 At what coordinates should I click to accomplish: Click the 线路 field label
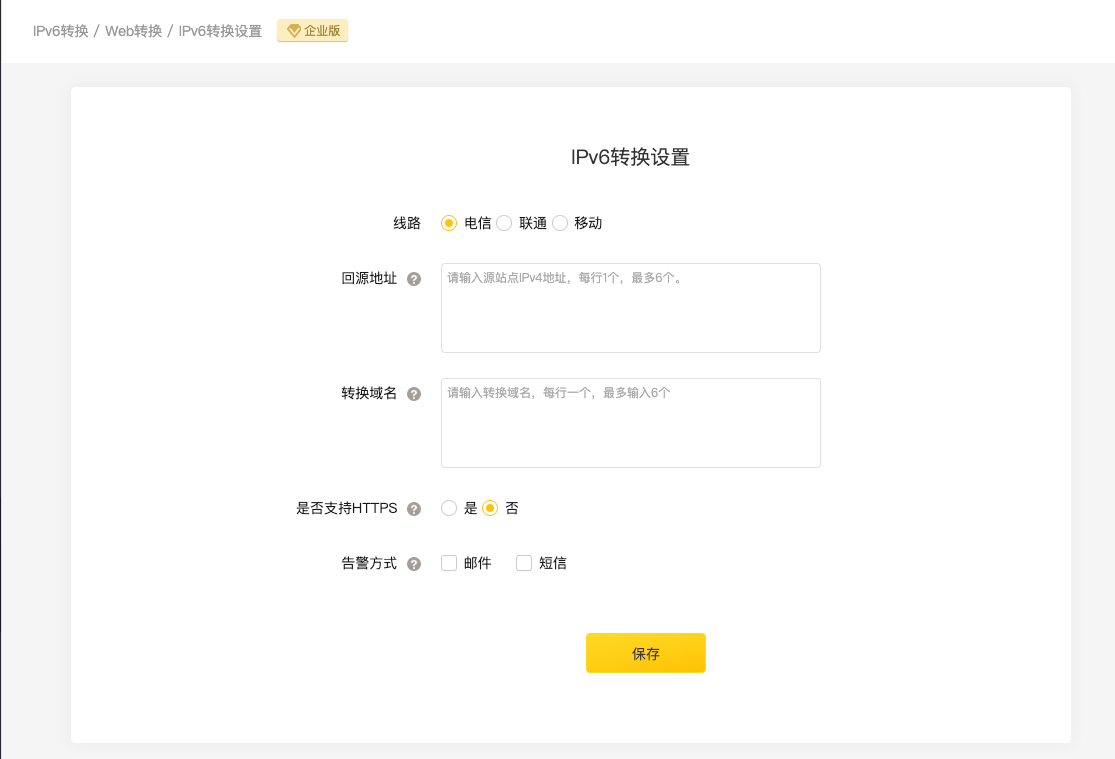(x=407, y=223)
